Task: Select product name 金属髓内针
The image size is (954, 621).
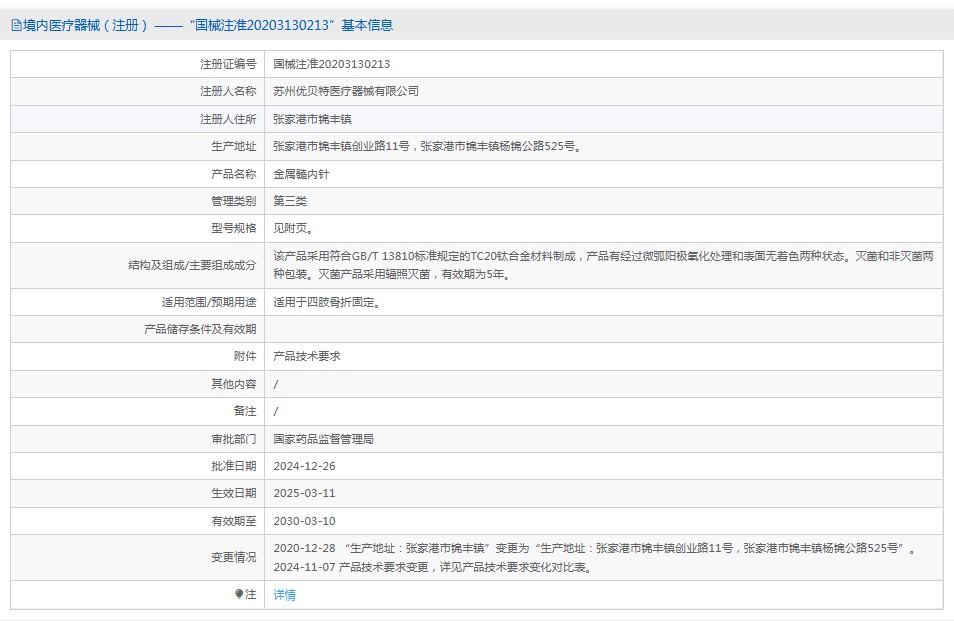Action: point(301,174)
